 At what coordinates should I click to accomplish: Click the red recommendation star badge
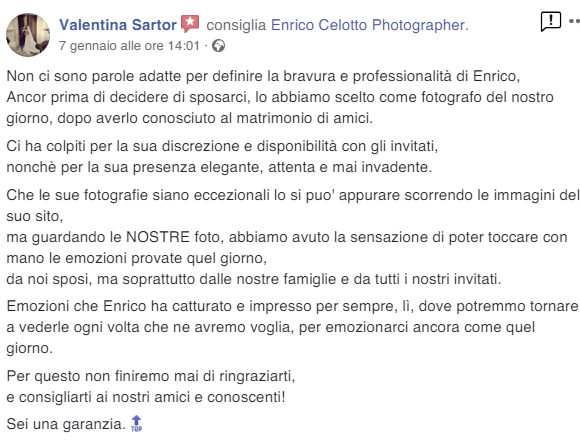[x=190, y=24]
